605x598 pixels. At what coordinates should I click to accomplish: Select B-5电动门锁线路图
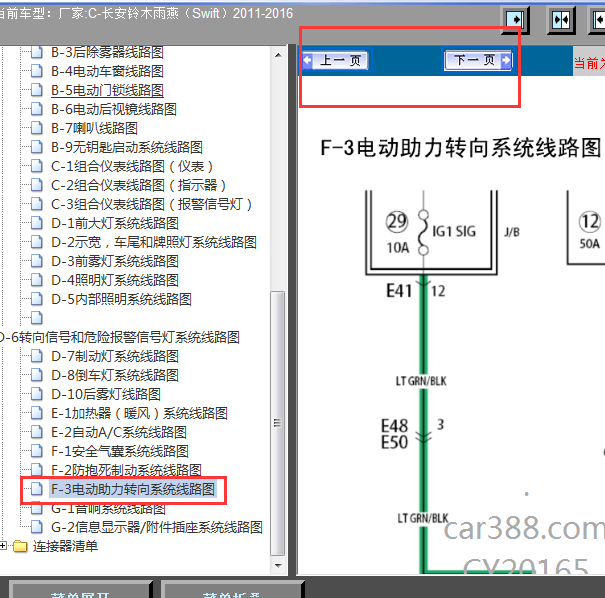[107, 90]
